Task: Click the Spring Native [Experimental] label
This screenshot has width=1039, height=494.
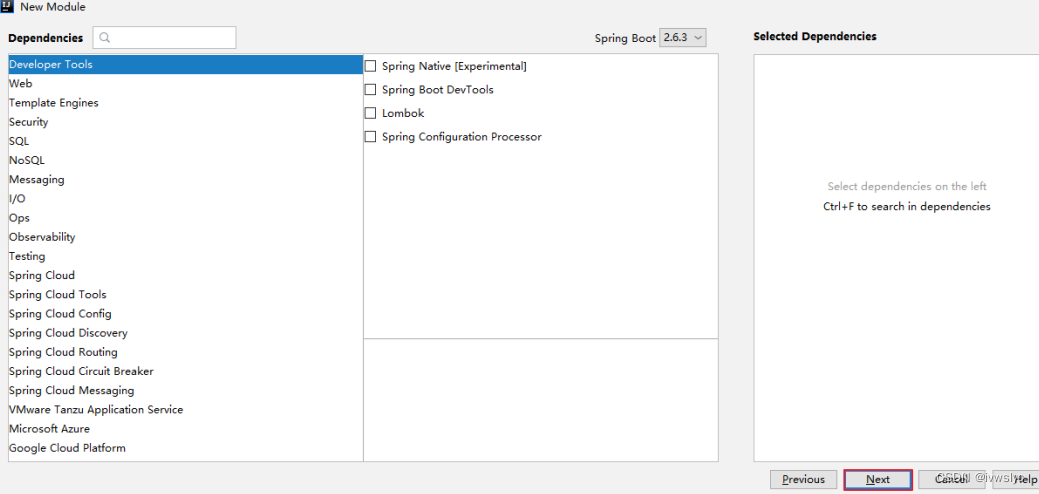Action: (x=454, y=66)
